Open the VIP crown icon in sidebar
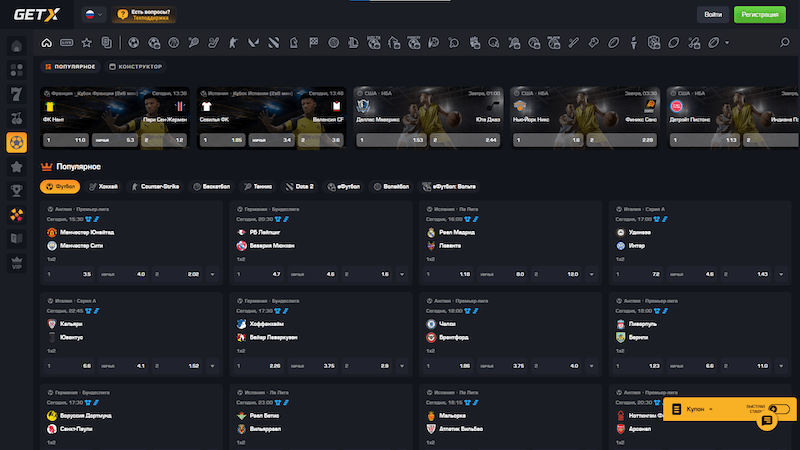 16,262
